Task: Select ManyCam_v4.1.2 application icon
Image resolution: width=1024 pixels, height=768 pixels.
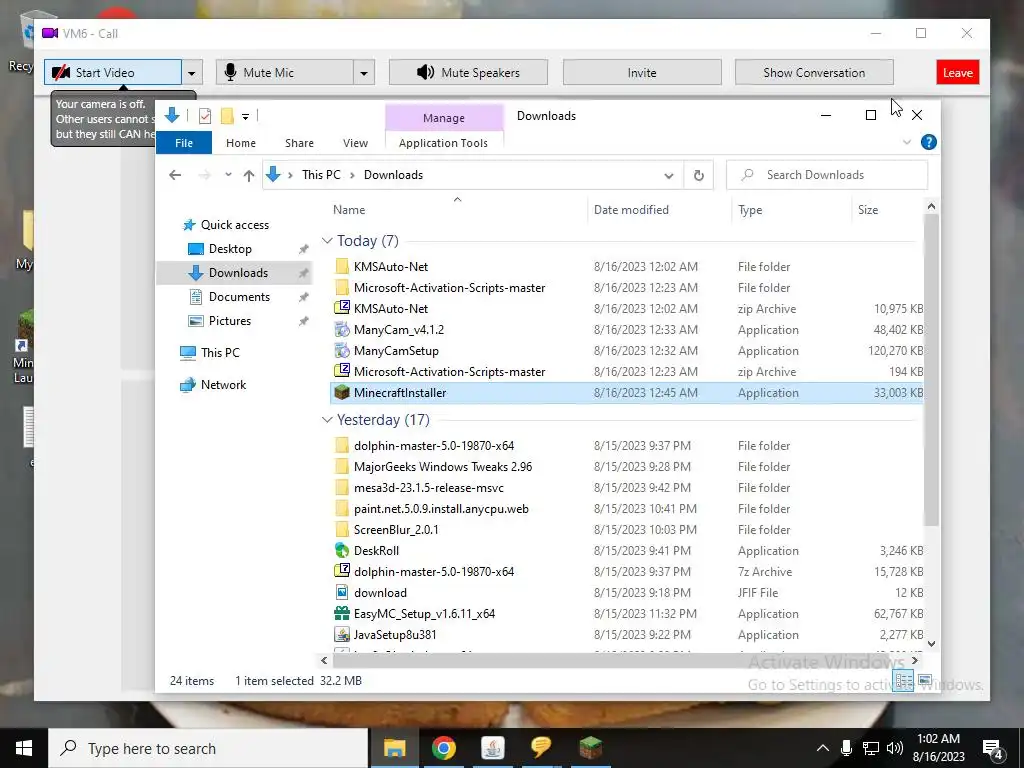Action: tap(342, 329)
